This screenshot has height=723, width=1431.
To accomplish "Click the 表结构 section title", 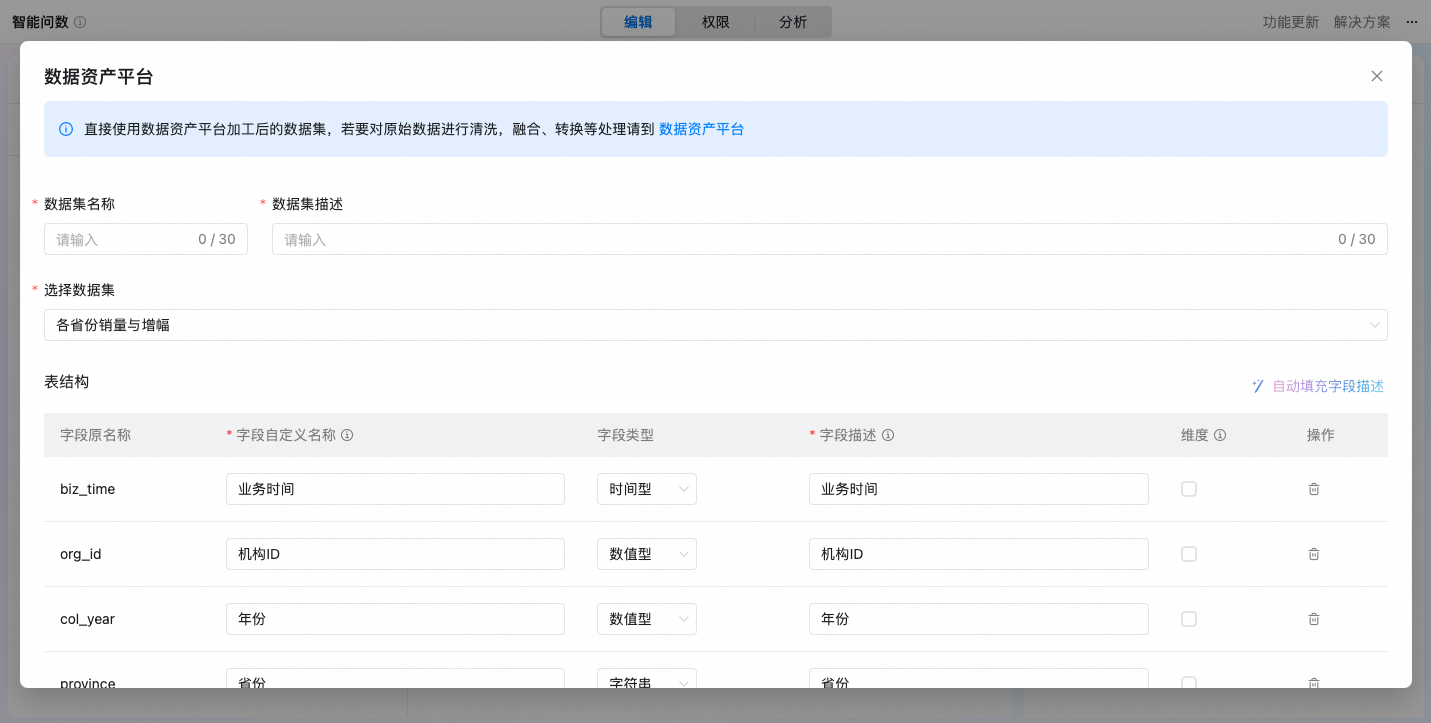I will tap(67, 382).
